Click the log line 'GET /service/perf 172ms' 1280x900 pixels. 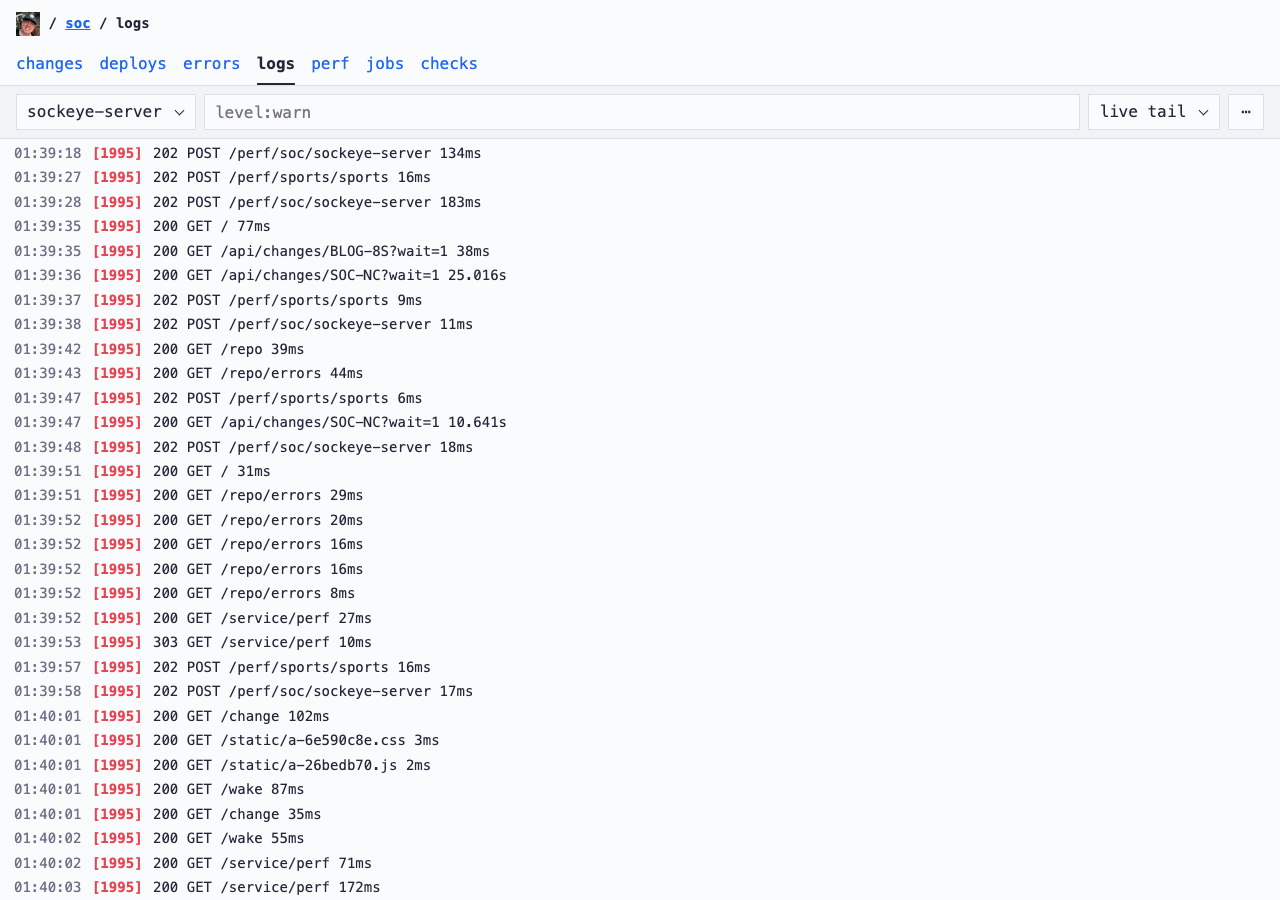tap(640, 887)
